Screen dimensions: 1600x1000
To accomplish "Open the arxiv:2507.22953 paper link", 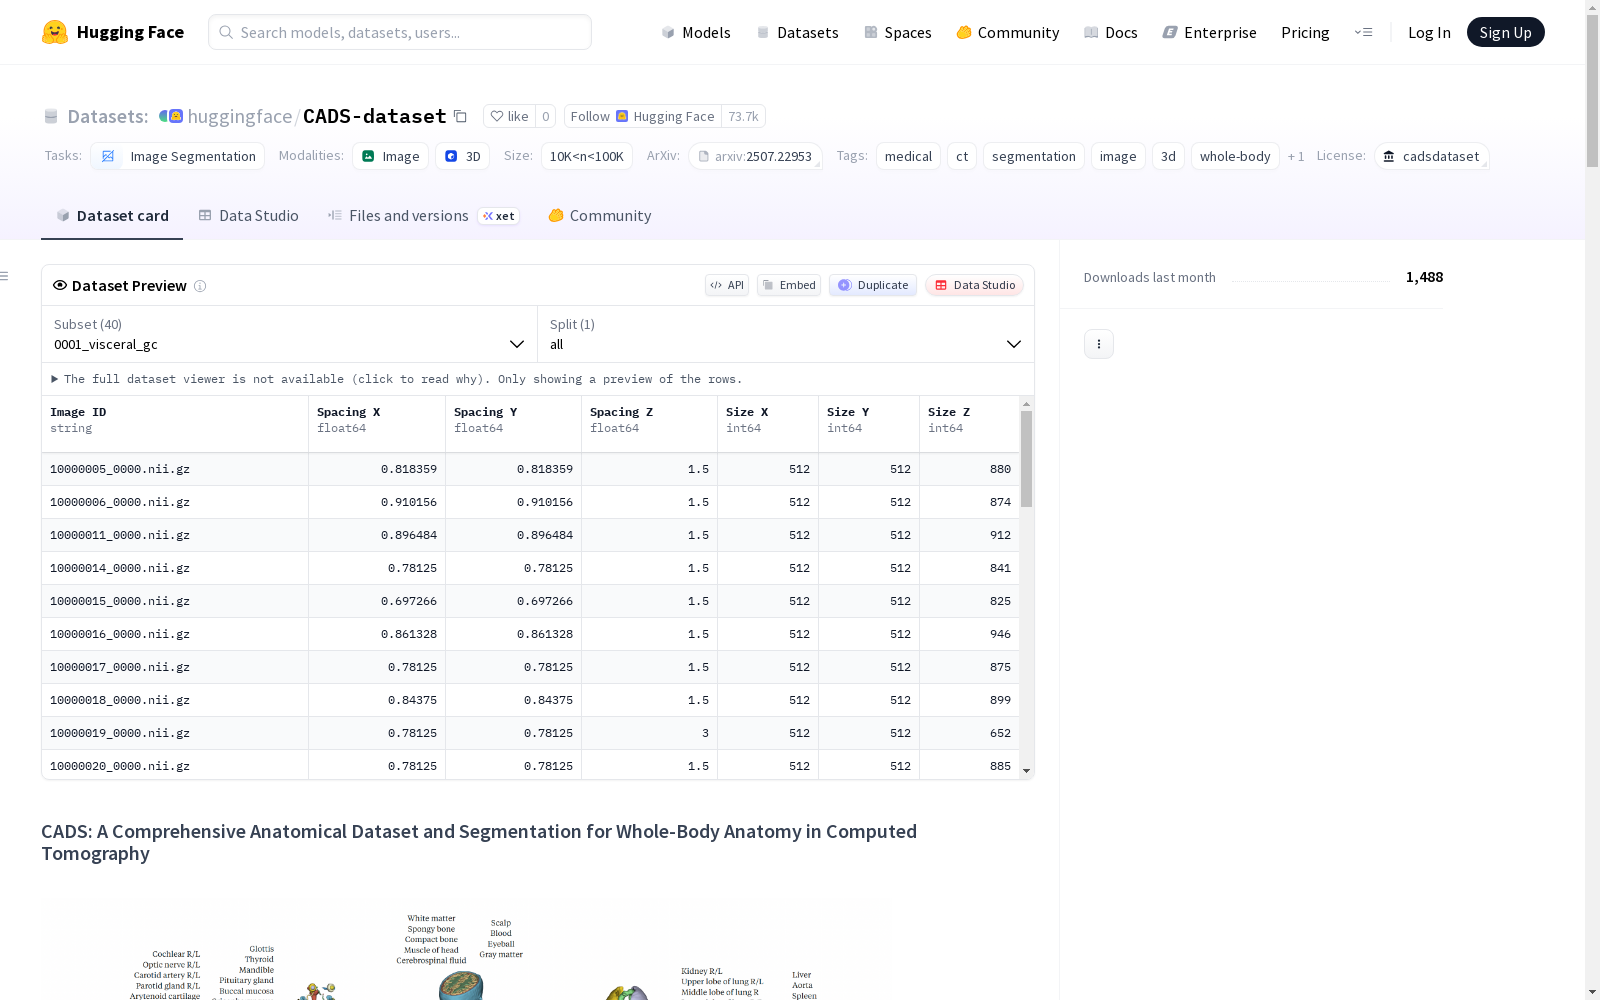I will [x=755, y=157].
